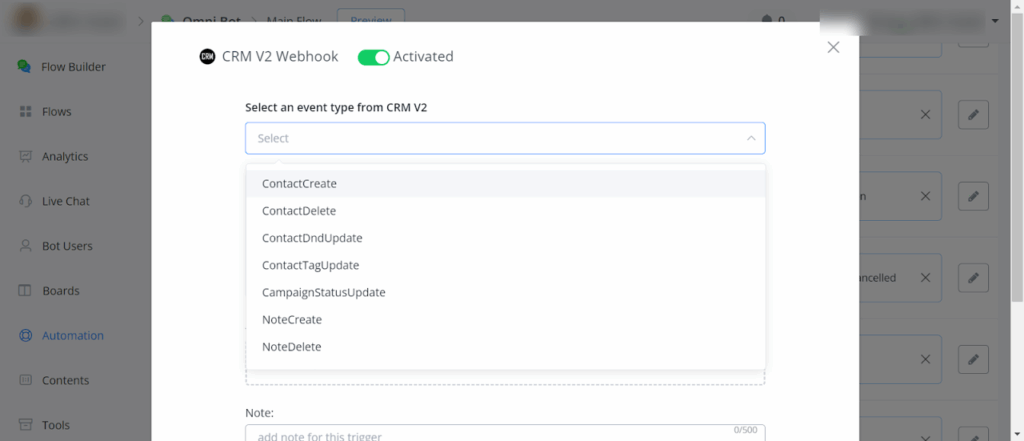This screenshot has width=1024, height=441.
Task: Disable the CRM V2 Webhook Activated toggle
Action: tap(374, 57)
